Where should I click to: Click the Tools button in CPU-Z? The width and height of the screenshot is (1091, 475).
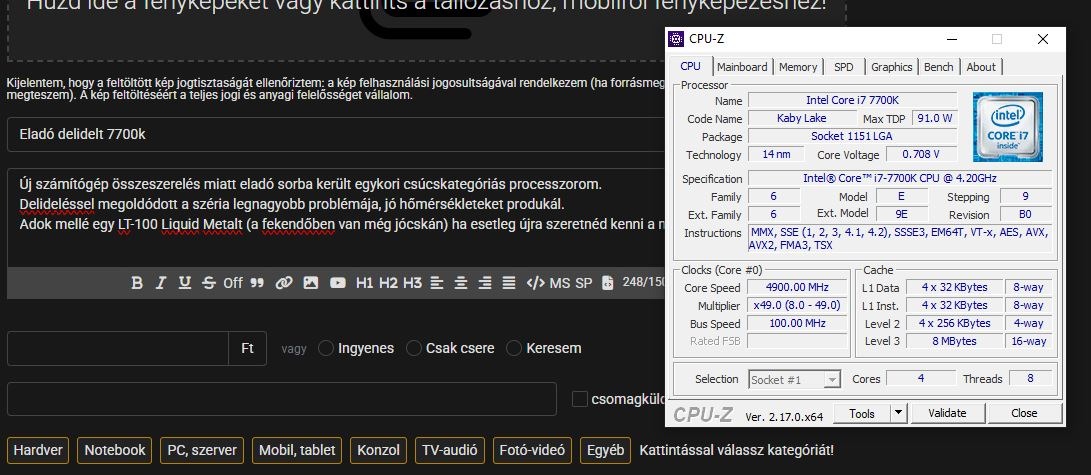pos(861,413)
